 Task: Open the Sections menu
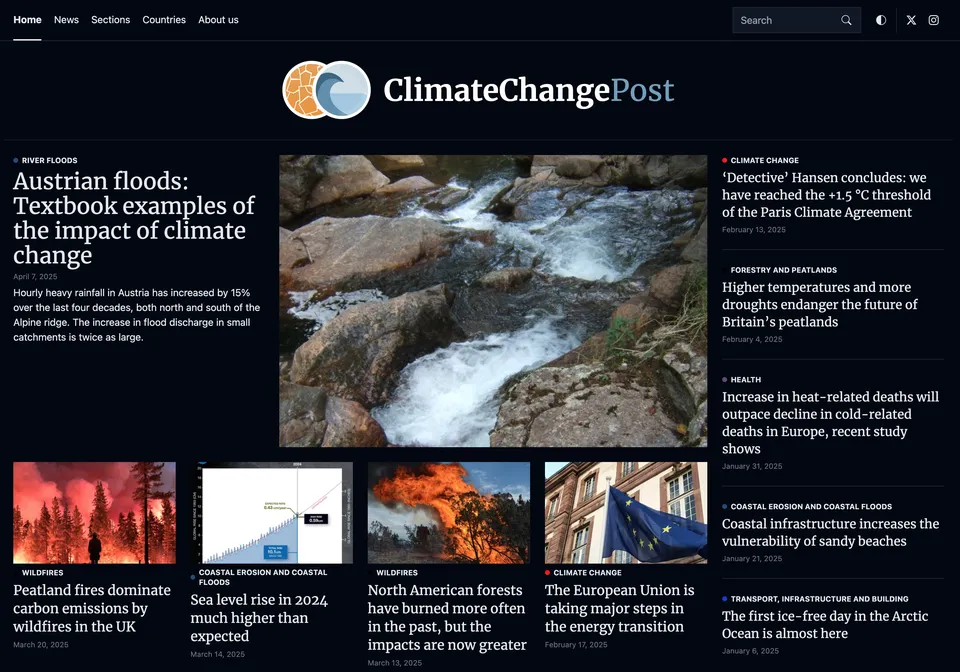tap(111, 20)
